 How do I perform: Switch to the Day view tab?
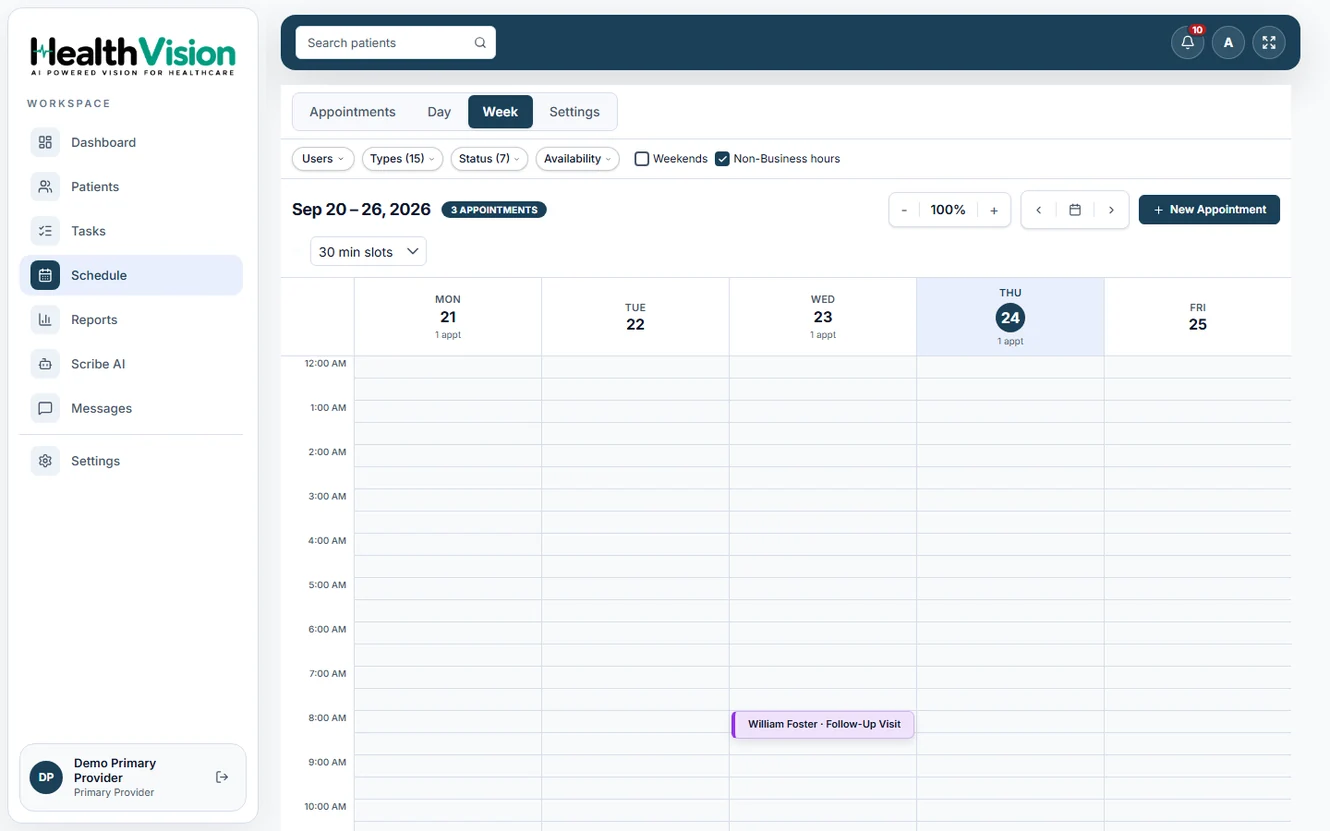[439, 112]
